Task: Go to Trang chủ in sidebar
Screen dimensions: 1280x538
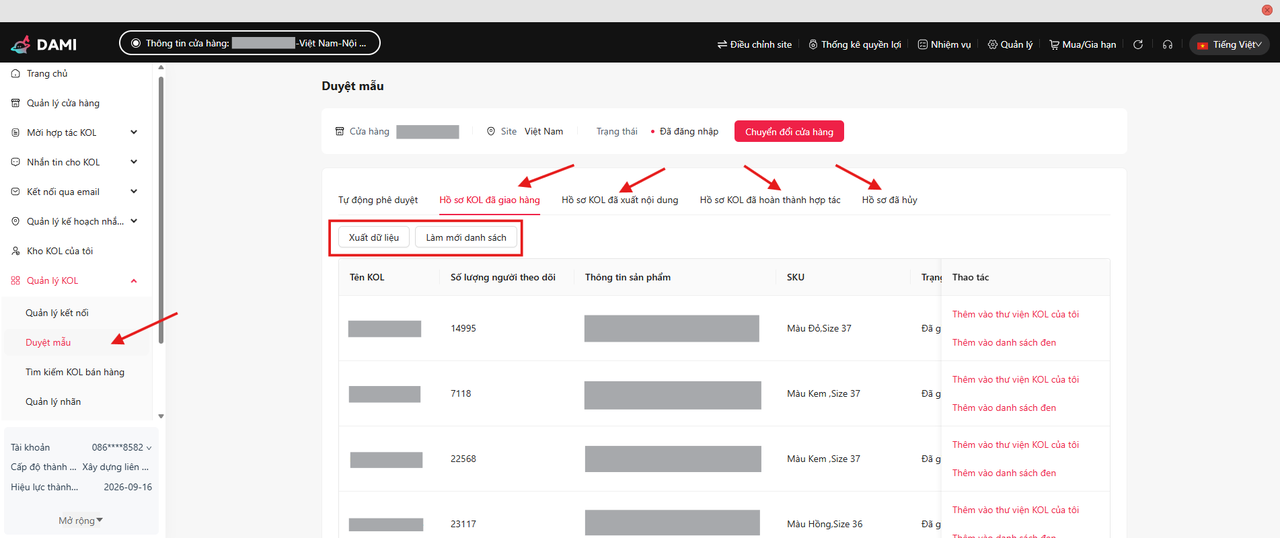Action: [47, 74]
